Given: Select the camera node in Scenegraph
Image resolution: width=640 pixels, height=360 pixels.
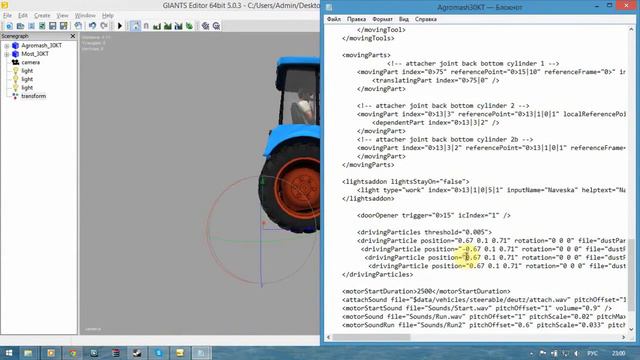Looking at the screenshot, I should click(x=31, y=62).
